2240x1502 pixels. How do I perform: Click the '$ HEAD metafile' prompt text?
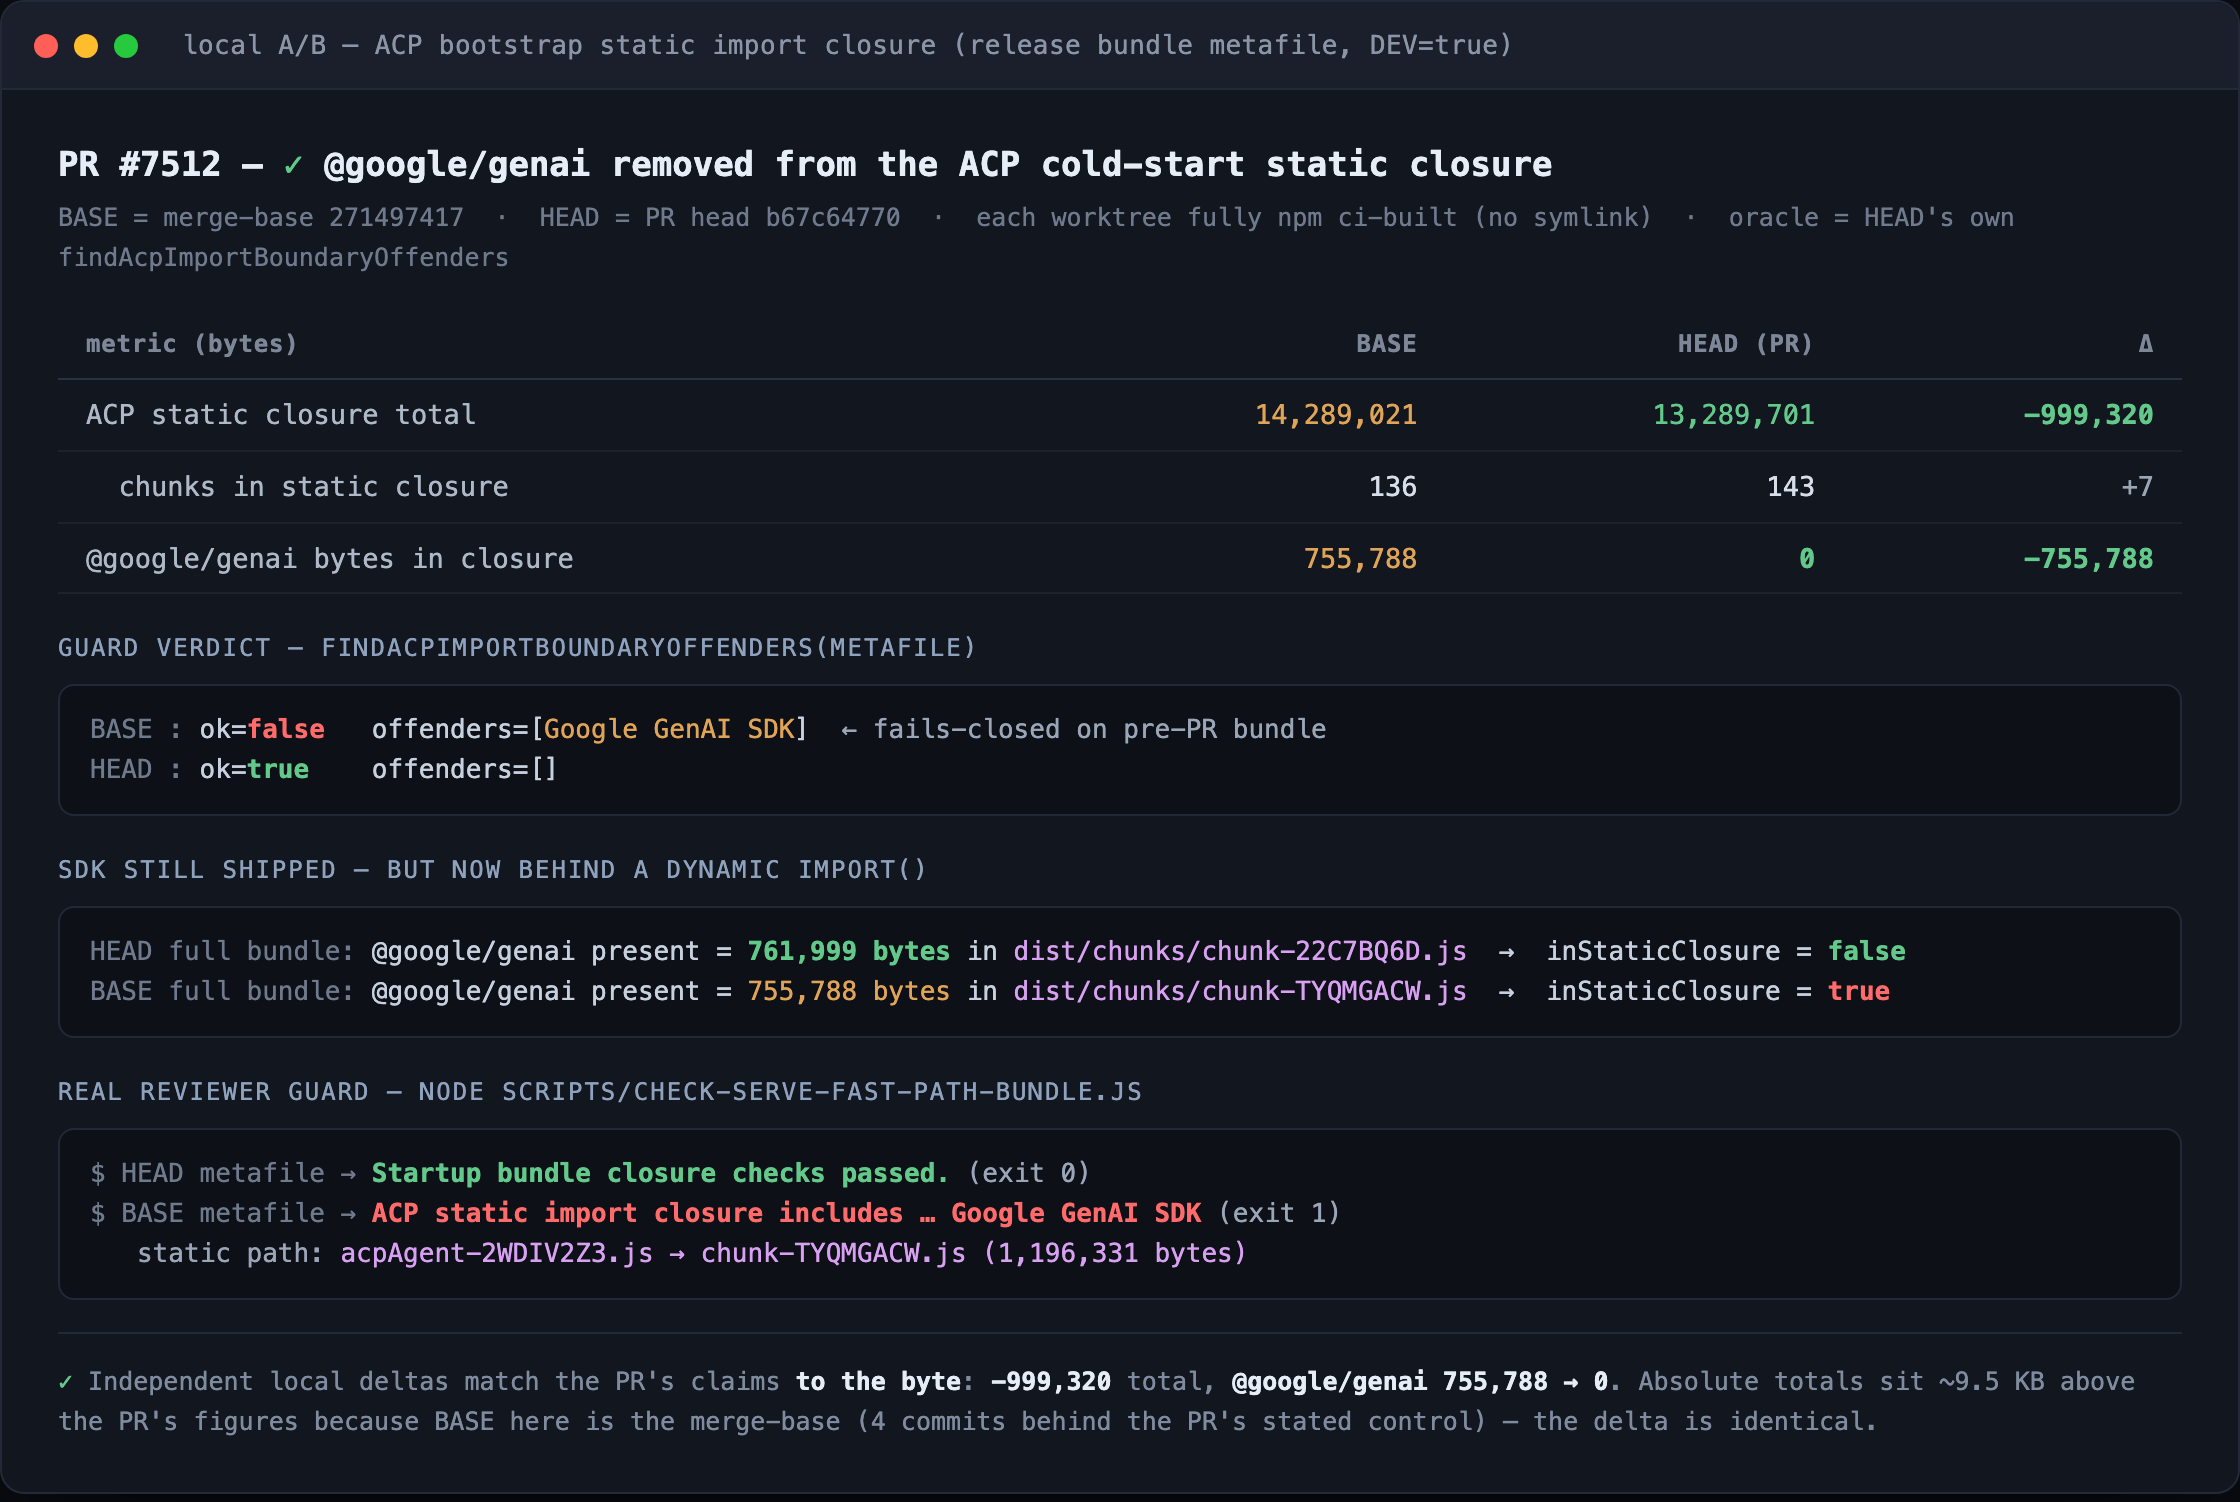(207, 1174)
